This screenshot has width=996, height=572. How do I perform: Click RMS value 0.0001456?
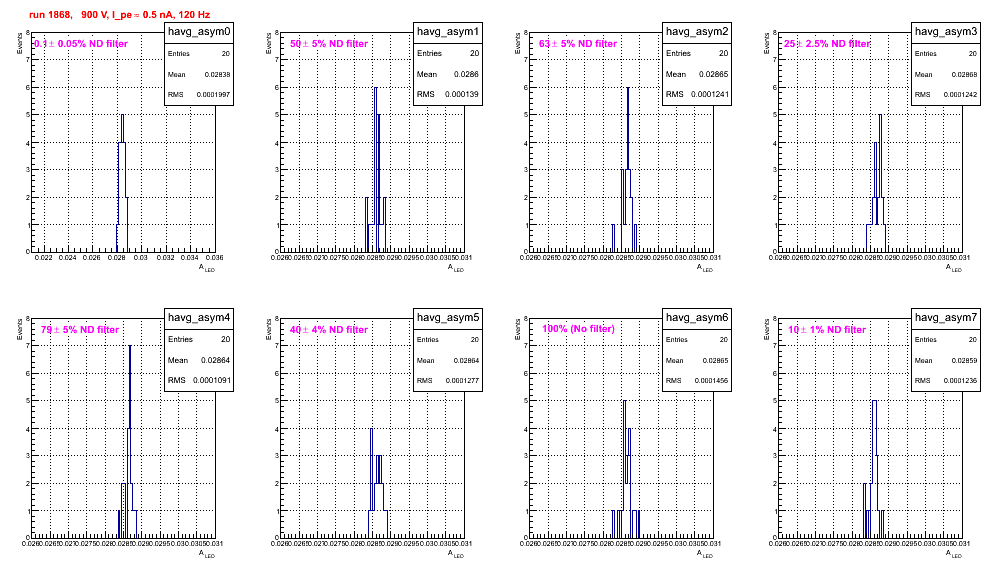click(711, 381)
